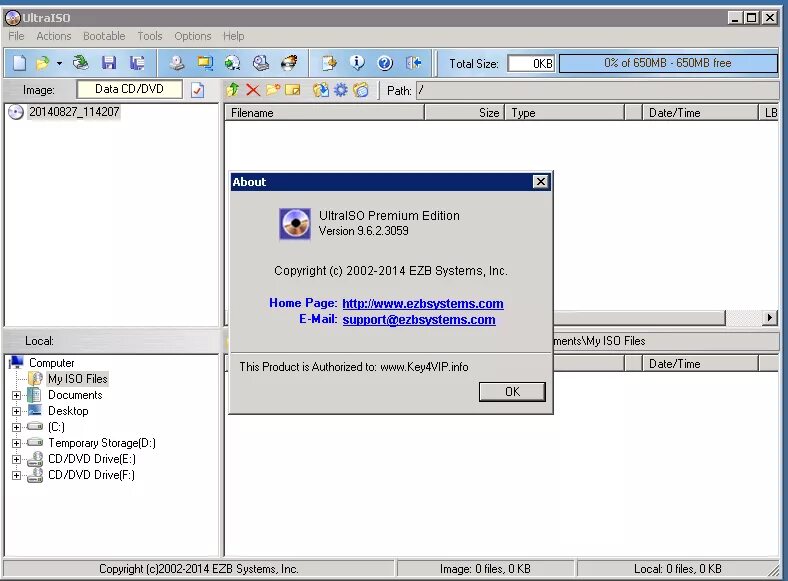Expand the CD/DVD Drive(E:) node

tap(17, 460)
